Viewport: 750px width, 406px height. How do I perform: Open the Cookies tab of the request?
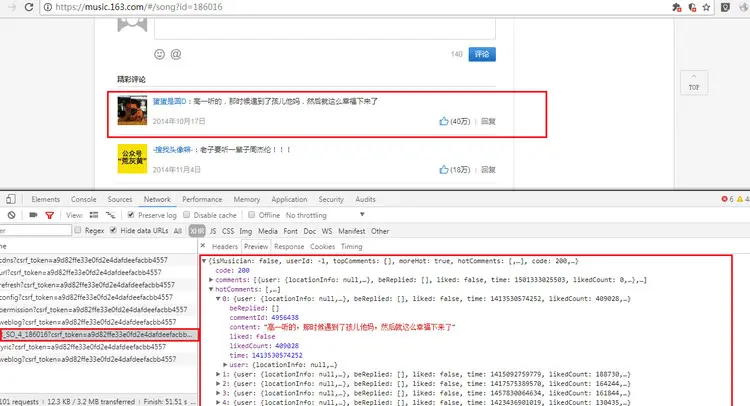click(x=322, y=247)
